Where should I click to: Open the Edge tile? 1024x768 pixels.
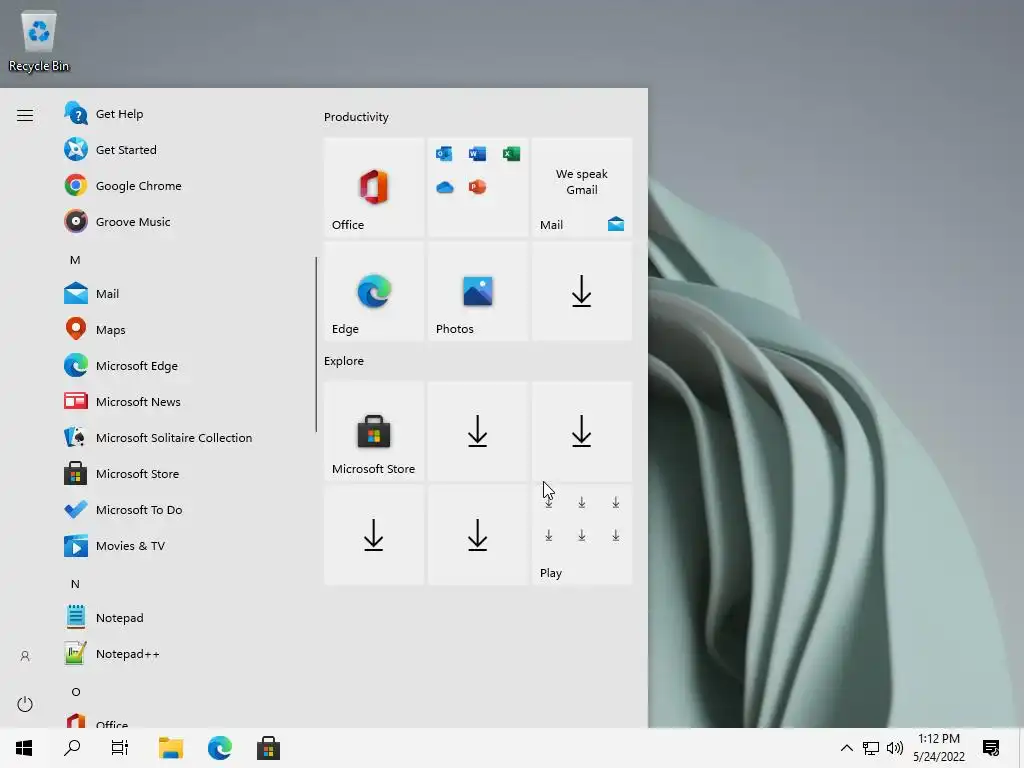[x=374, y=291]
